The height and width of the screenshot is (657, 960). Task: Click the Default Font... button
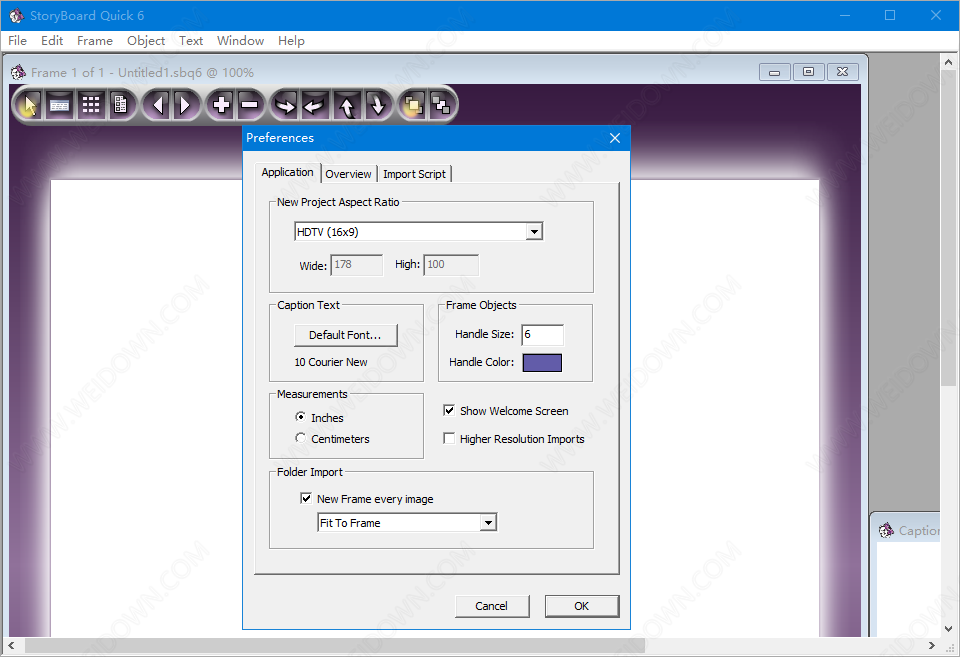tap(345, 335)
